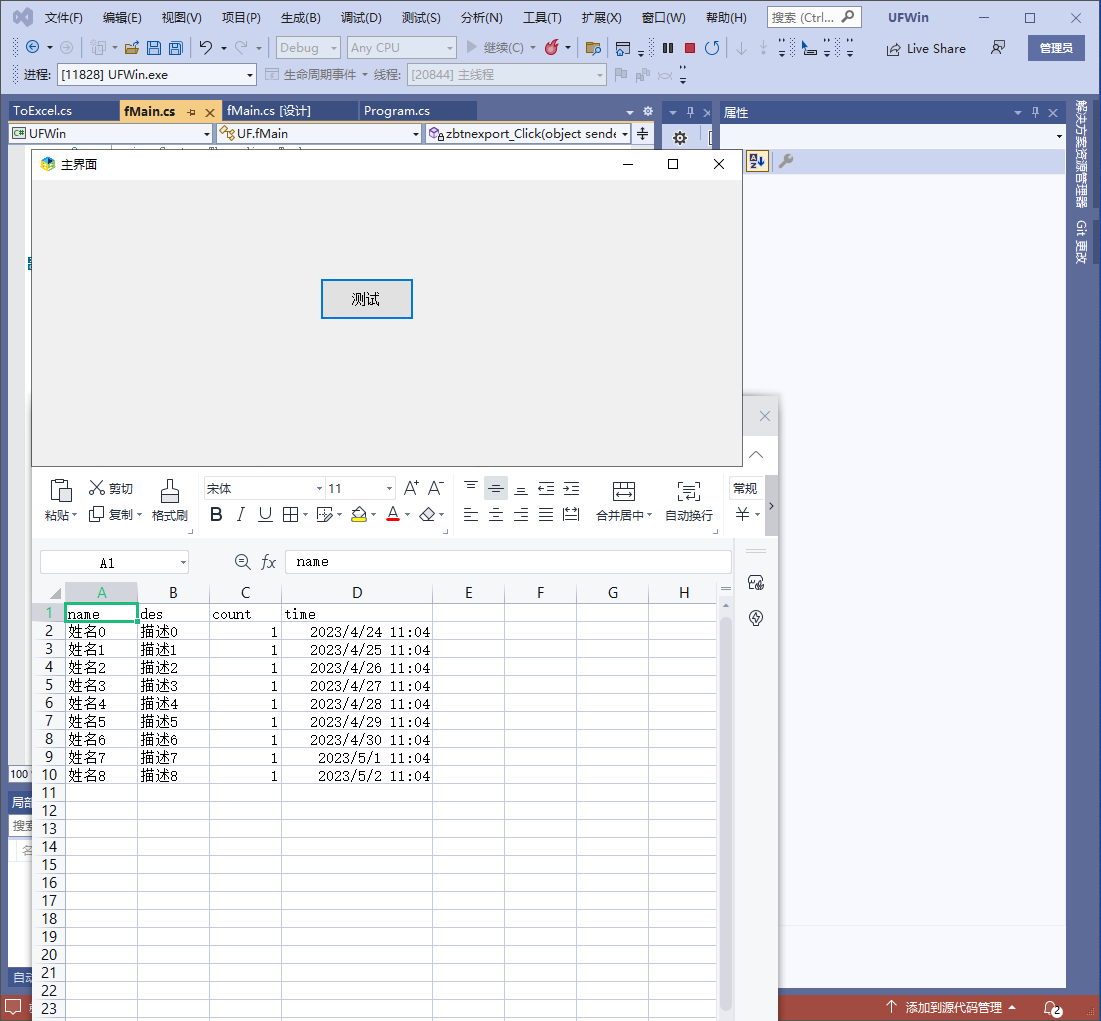Open the font size 11 dropdown
This screenshot has height=1021, width=1101.
(x=389, y=488)
